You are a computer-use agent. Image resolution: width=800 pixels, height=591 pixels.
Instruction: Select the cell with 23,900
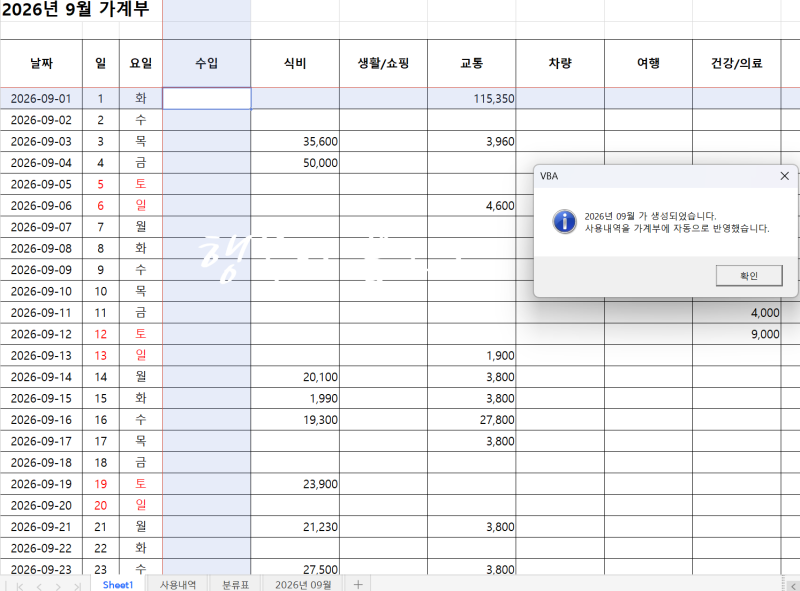(x=295, y=484)
